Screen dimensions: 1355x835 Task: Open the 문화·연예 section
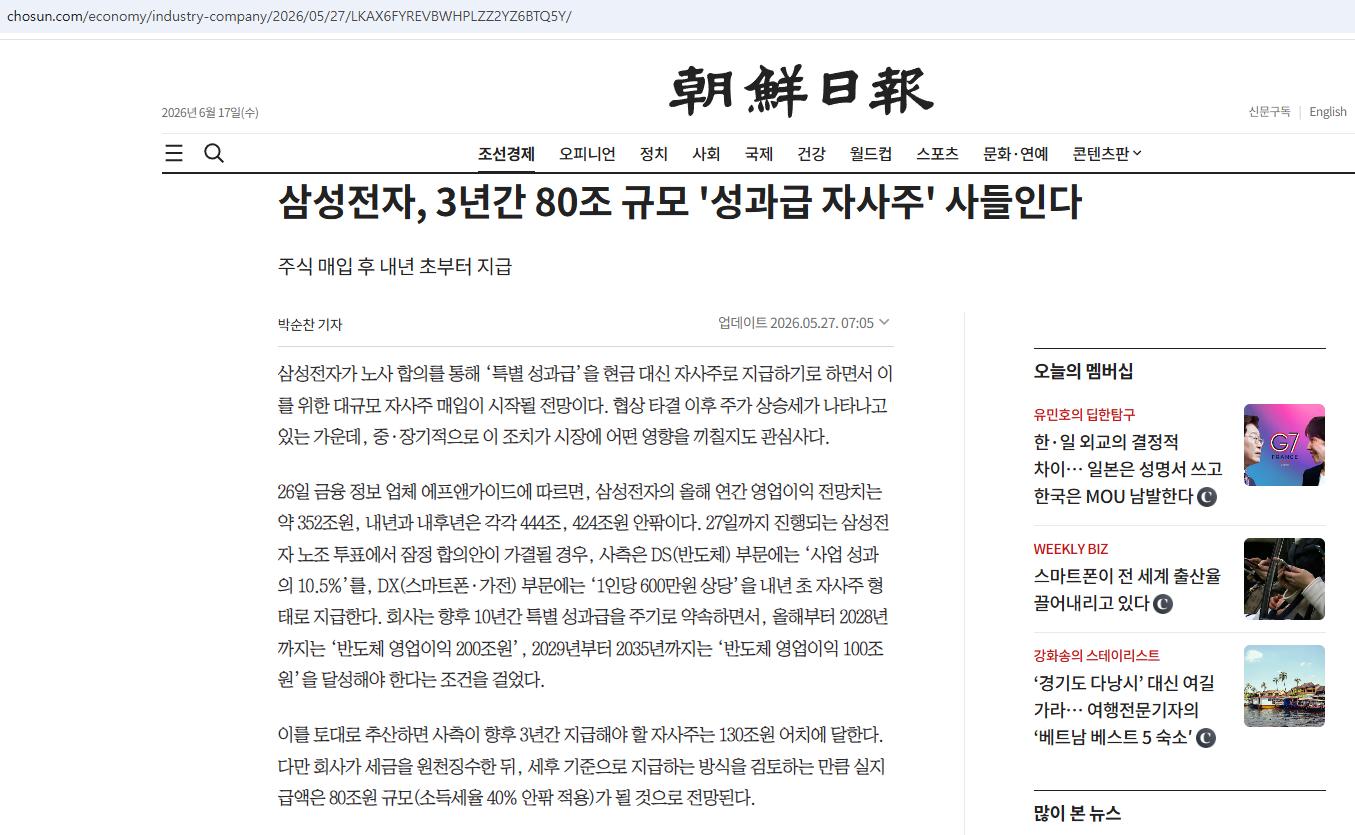point(1016,154)
